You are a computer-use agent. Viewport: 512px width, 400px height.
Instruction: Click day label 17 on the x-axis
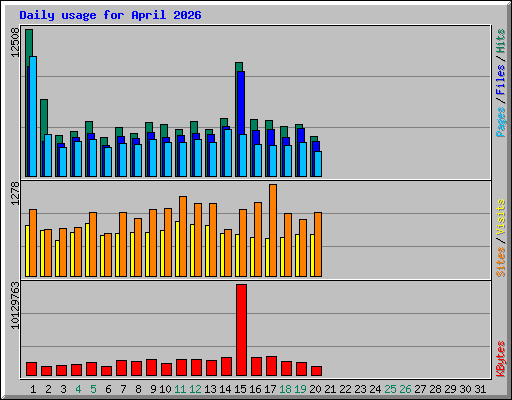coord(270,389)
